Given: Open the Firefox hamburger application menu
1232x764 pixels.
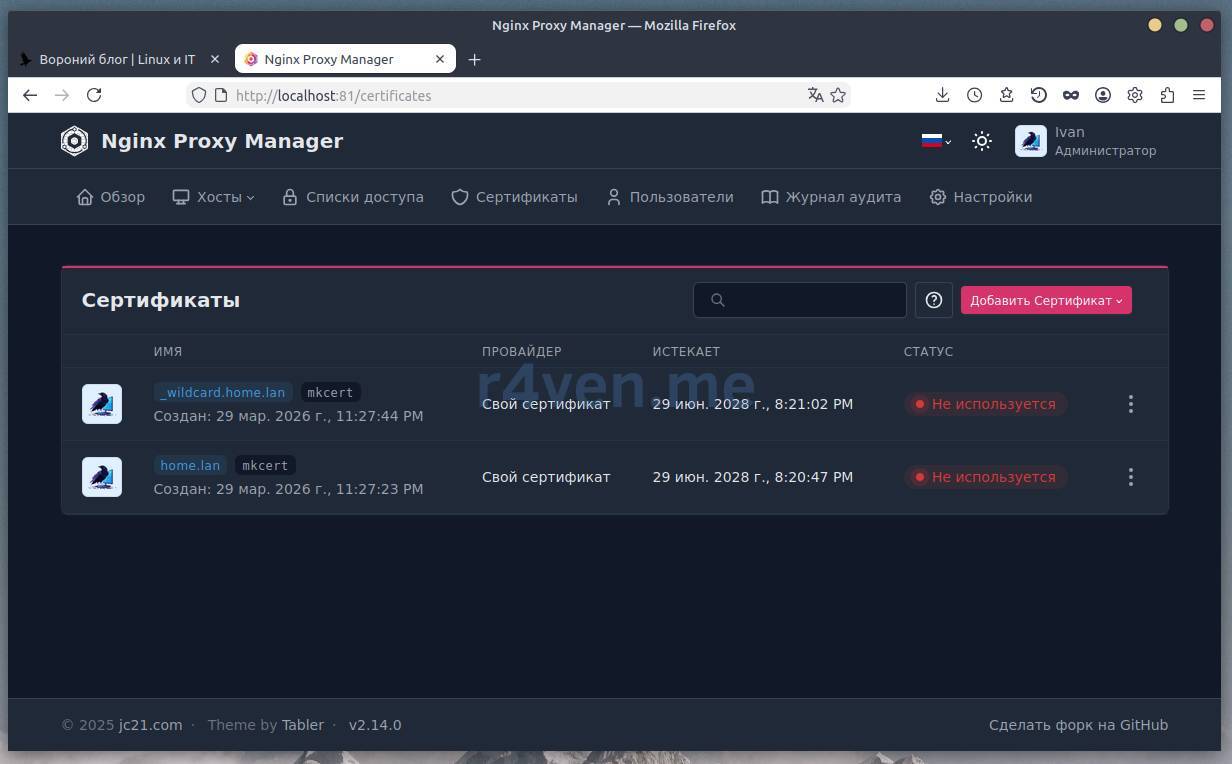Looking at the screenshot, I should pos(1198,95).
